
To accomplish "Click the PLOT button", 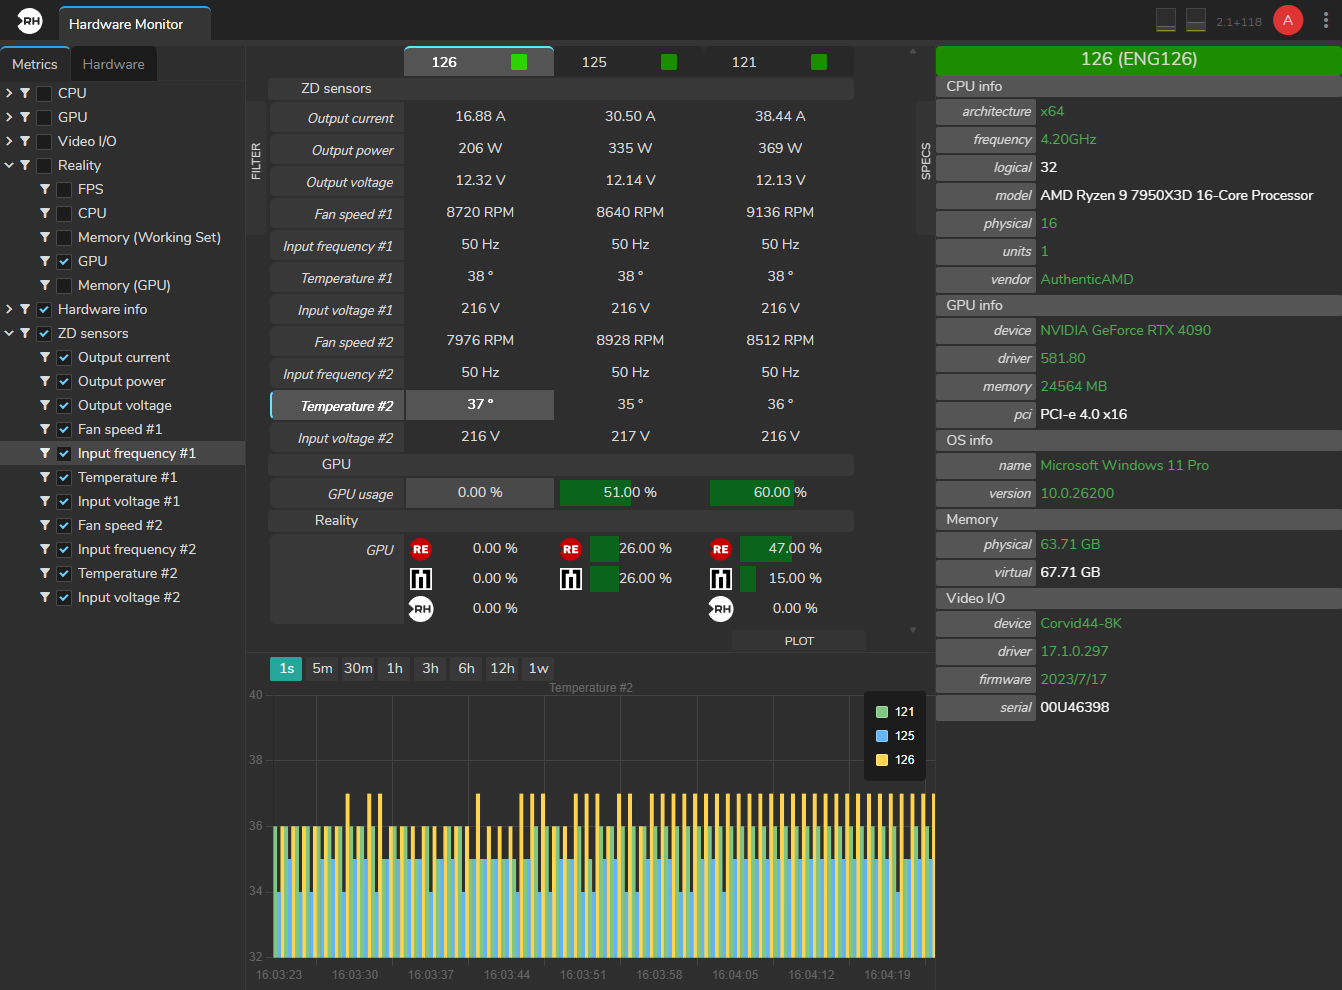I will point(798,641).
